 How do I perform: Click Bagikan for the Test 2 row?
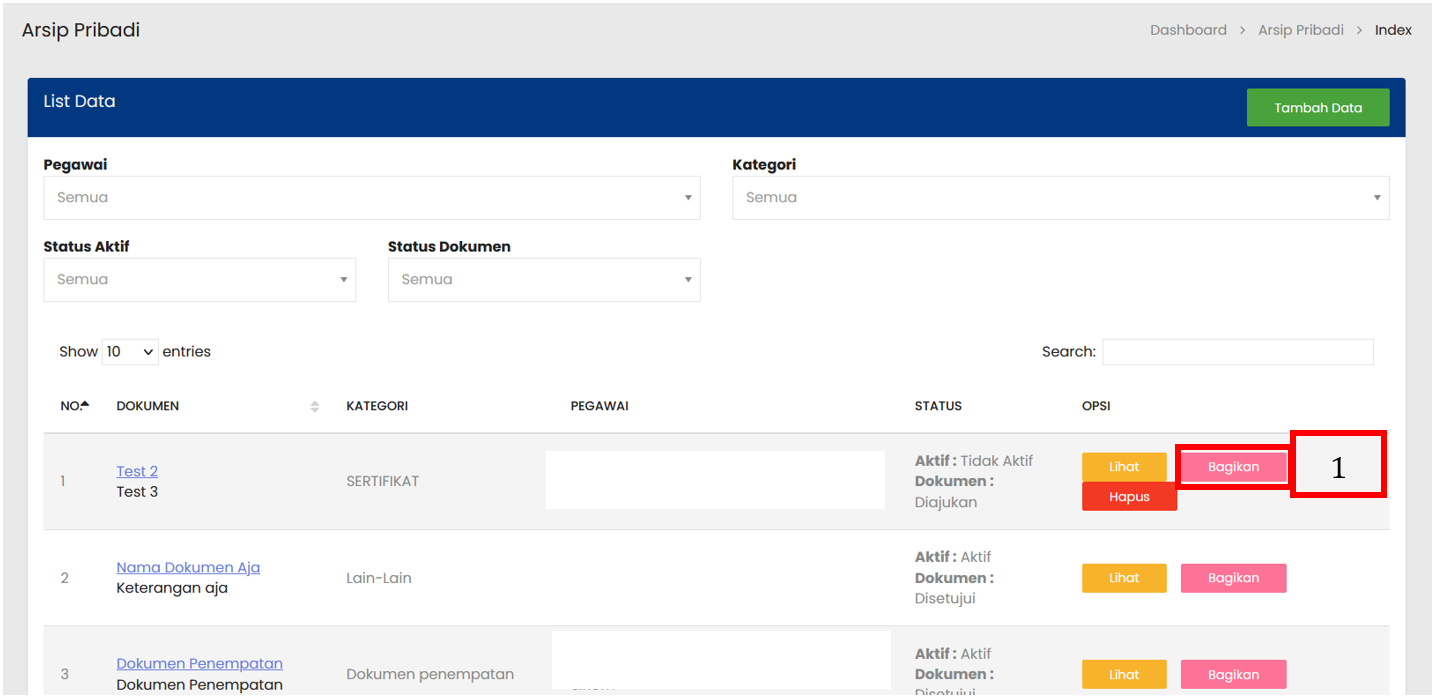(x=1233, y=467)
